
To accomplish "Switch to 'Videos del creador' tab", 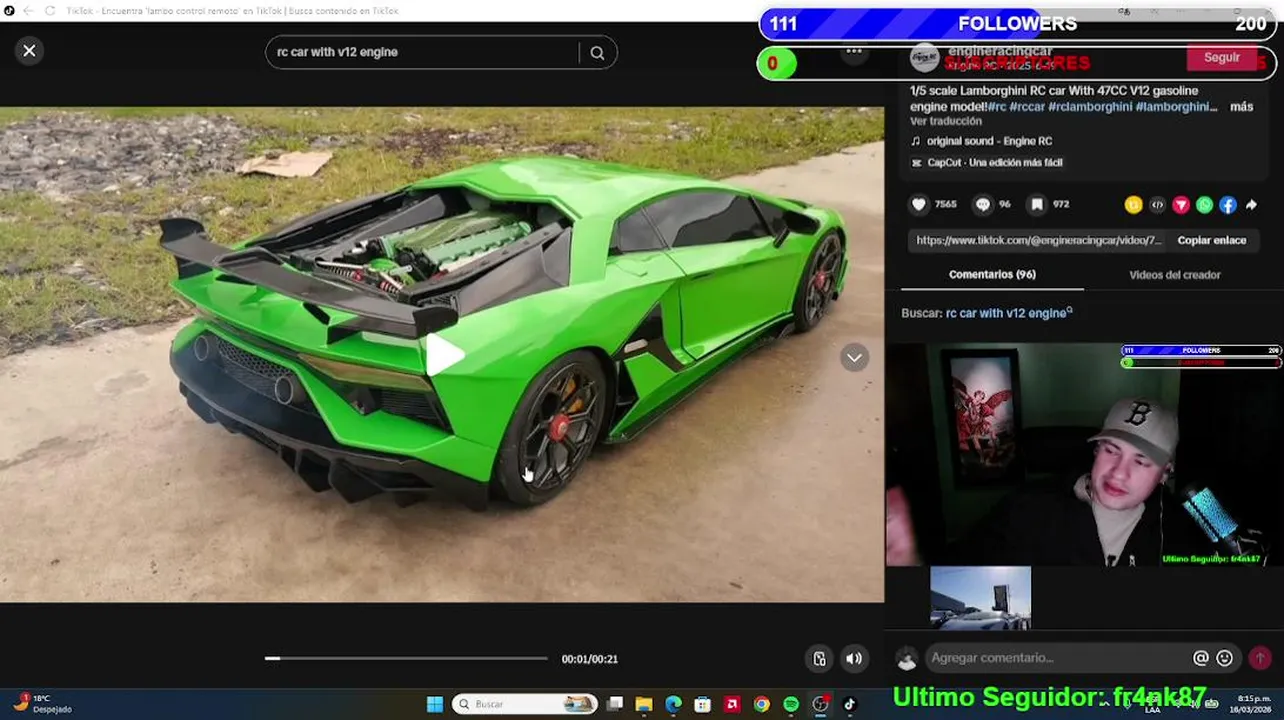I will click(x=1175, y=274).
